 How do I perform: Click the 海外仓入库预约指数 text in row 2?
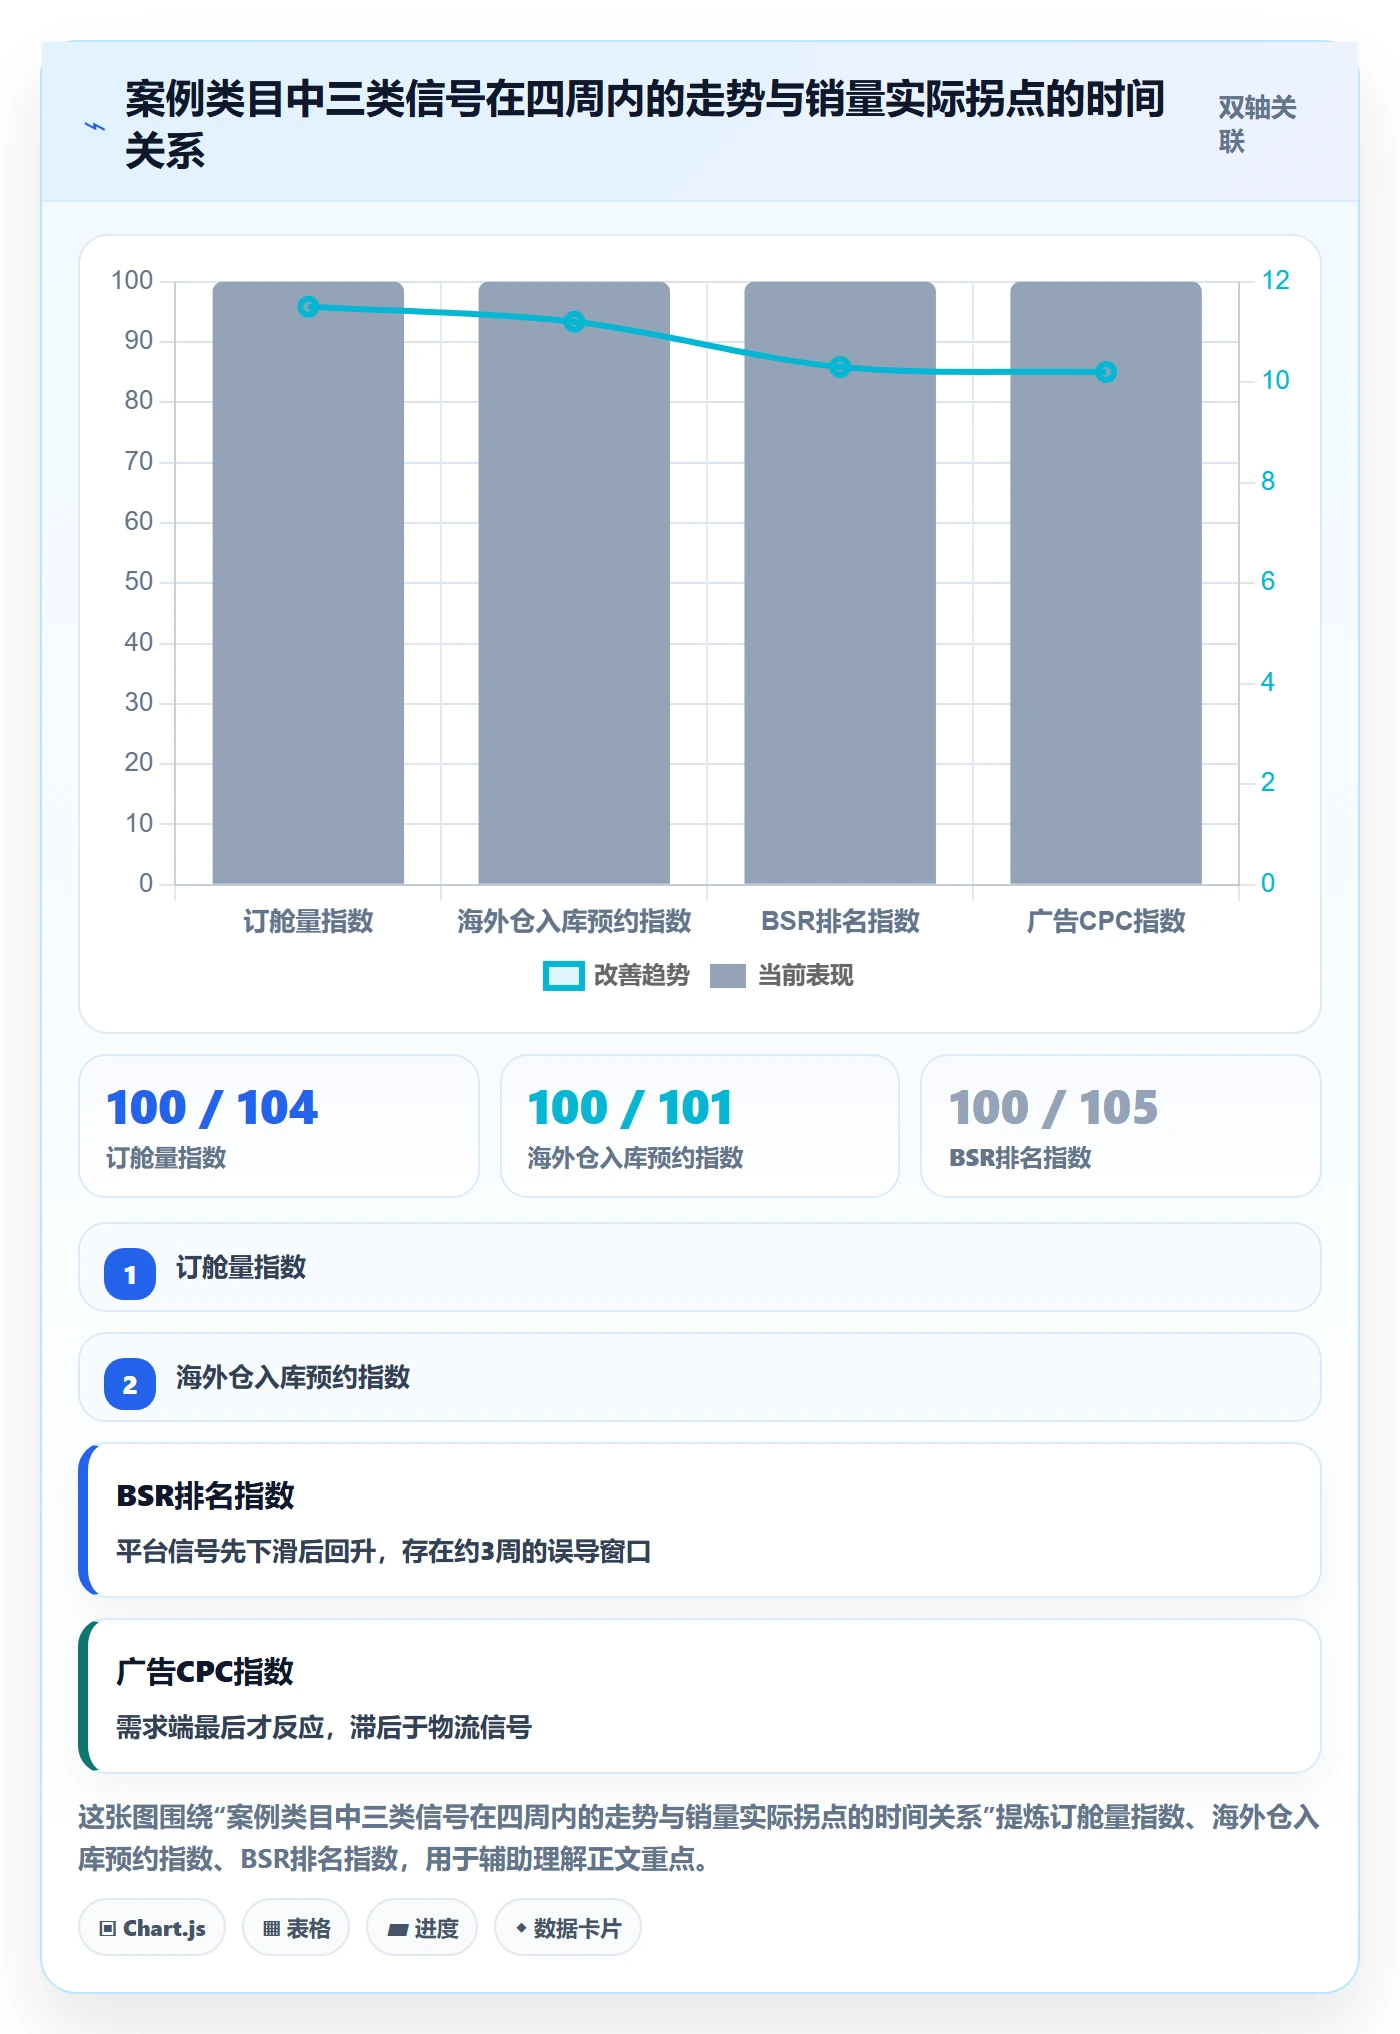[293, 1378]
